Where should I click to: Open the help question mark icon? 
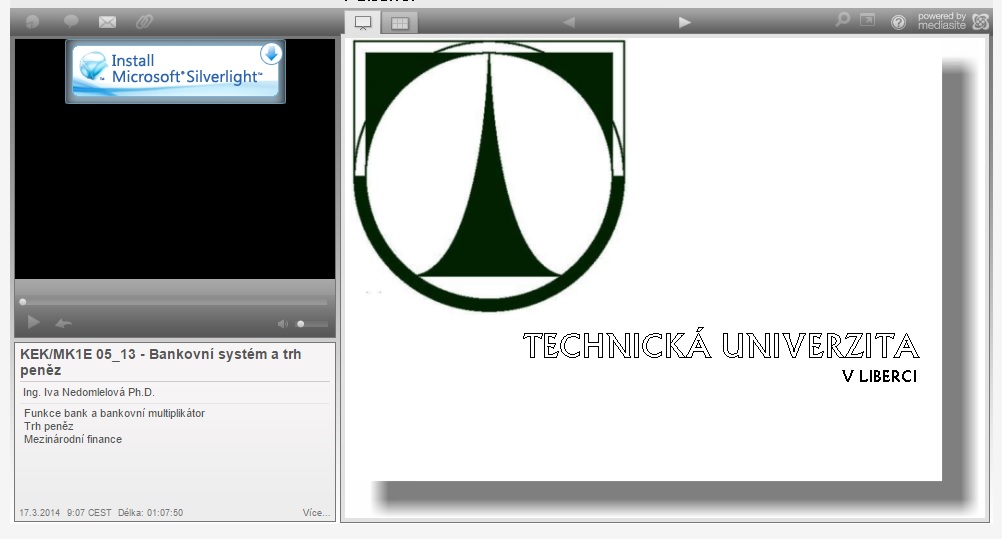pos(898,21)
